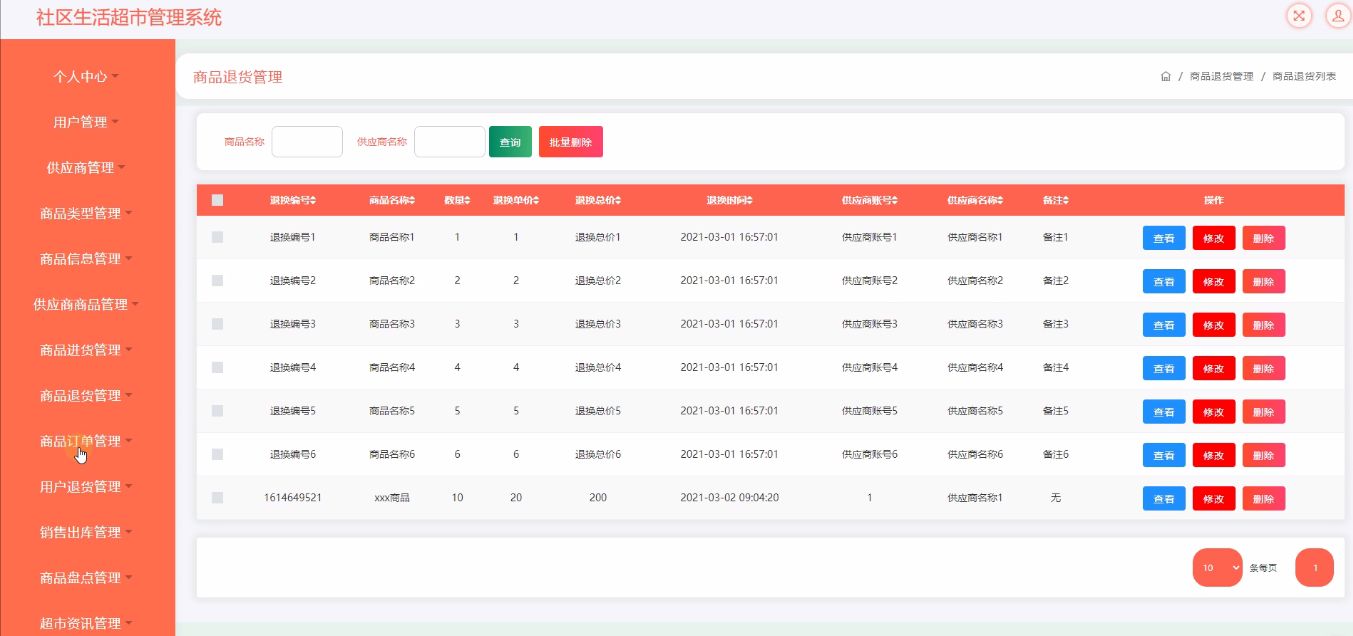The width and height of the screenshot is (1353, 636).
Task: Open the user profile icon at top right
Action: [1338, 15]
